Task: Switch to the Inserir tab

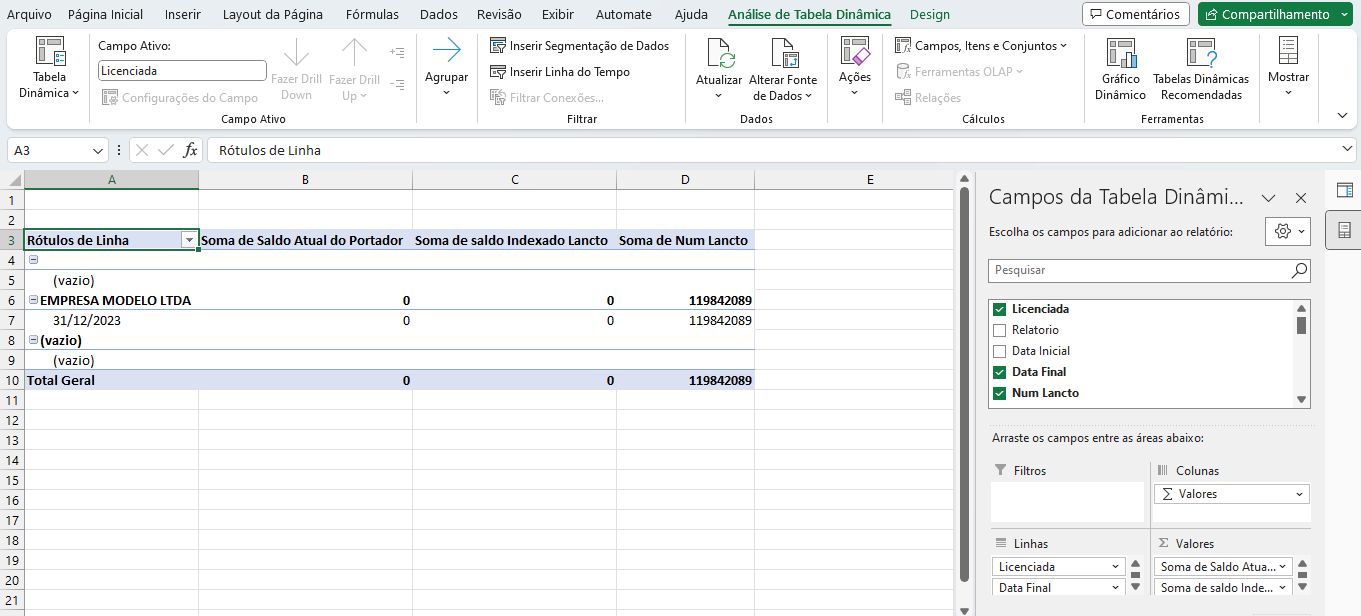Action: [x=182, y=14]
